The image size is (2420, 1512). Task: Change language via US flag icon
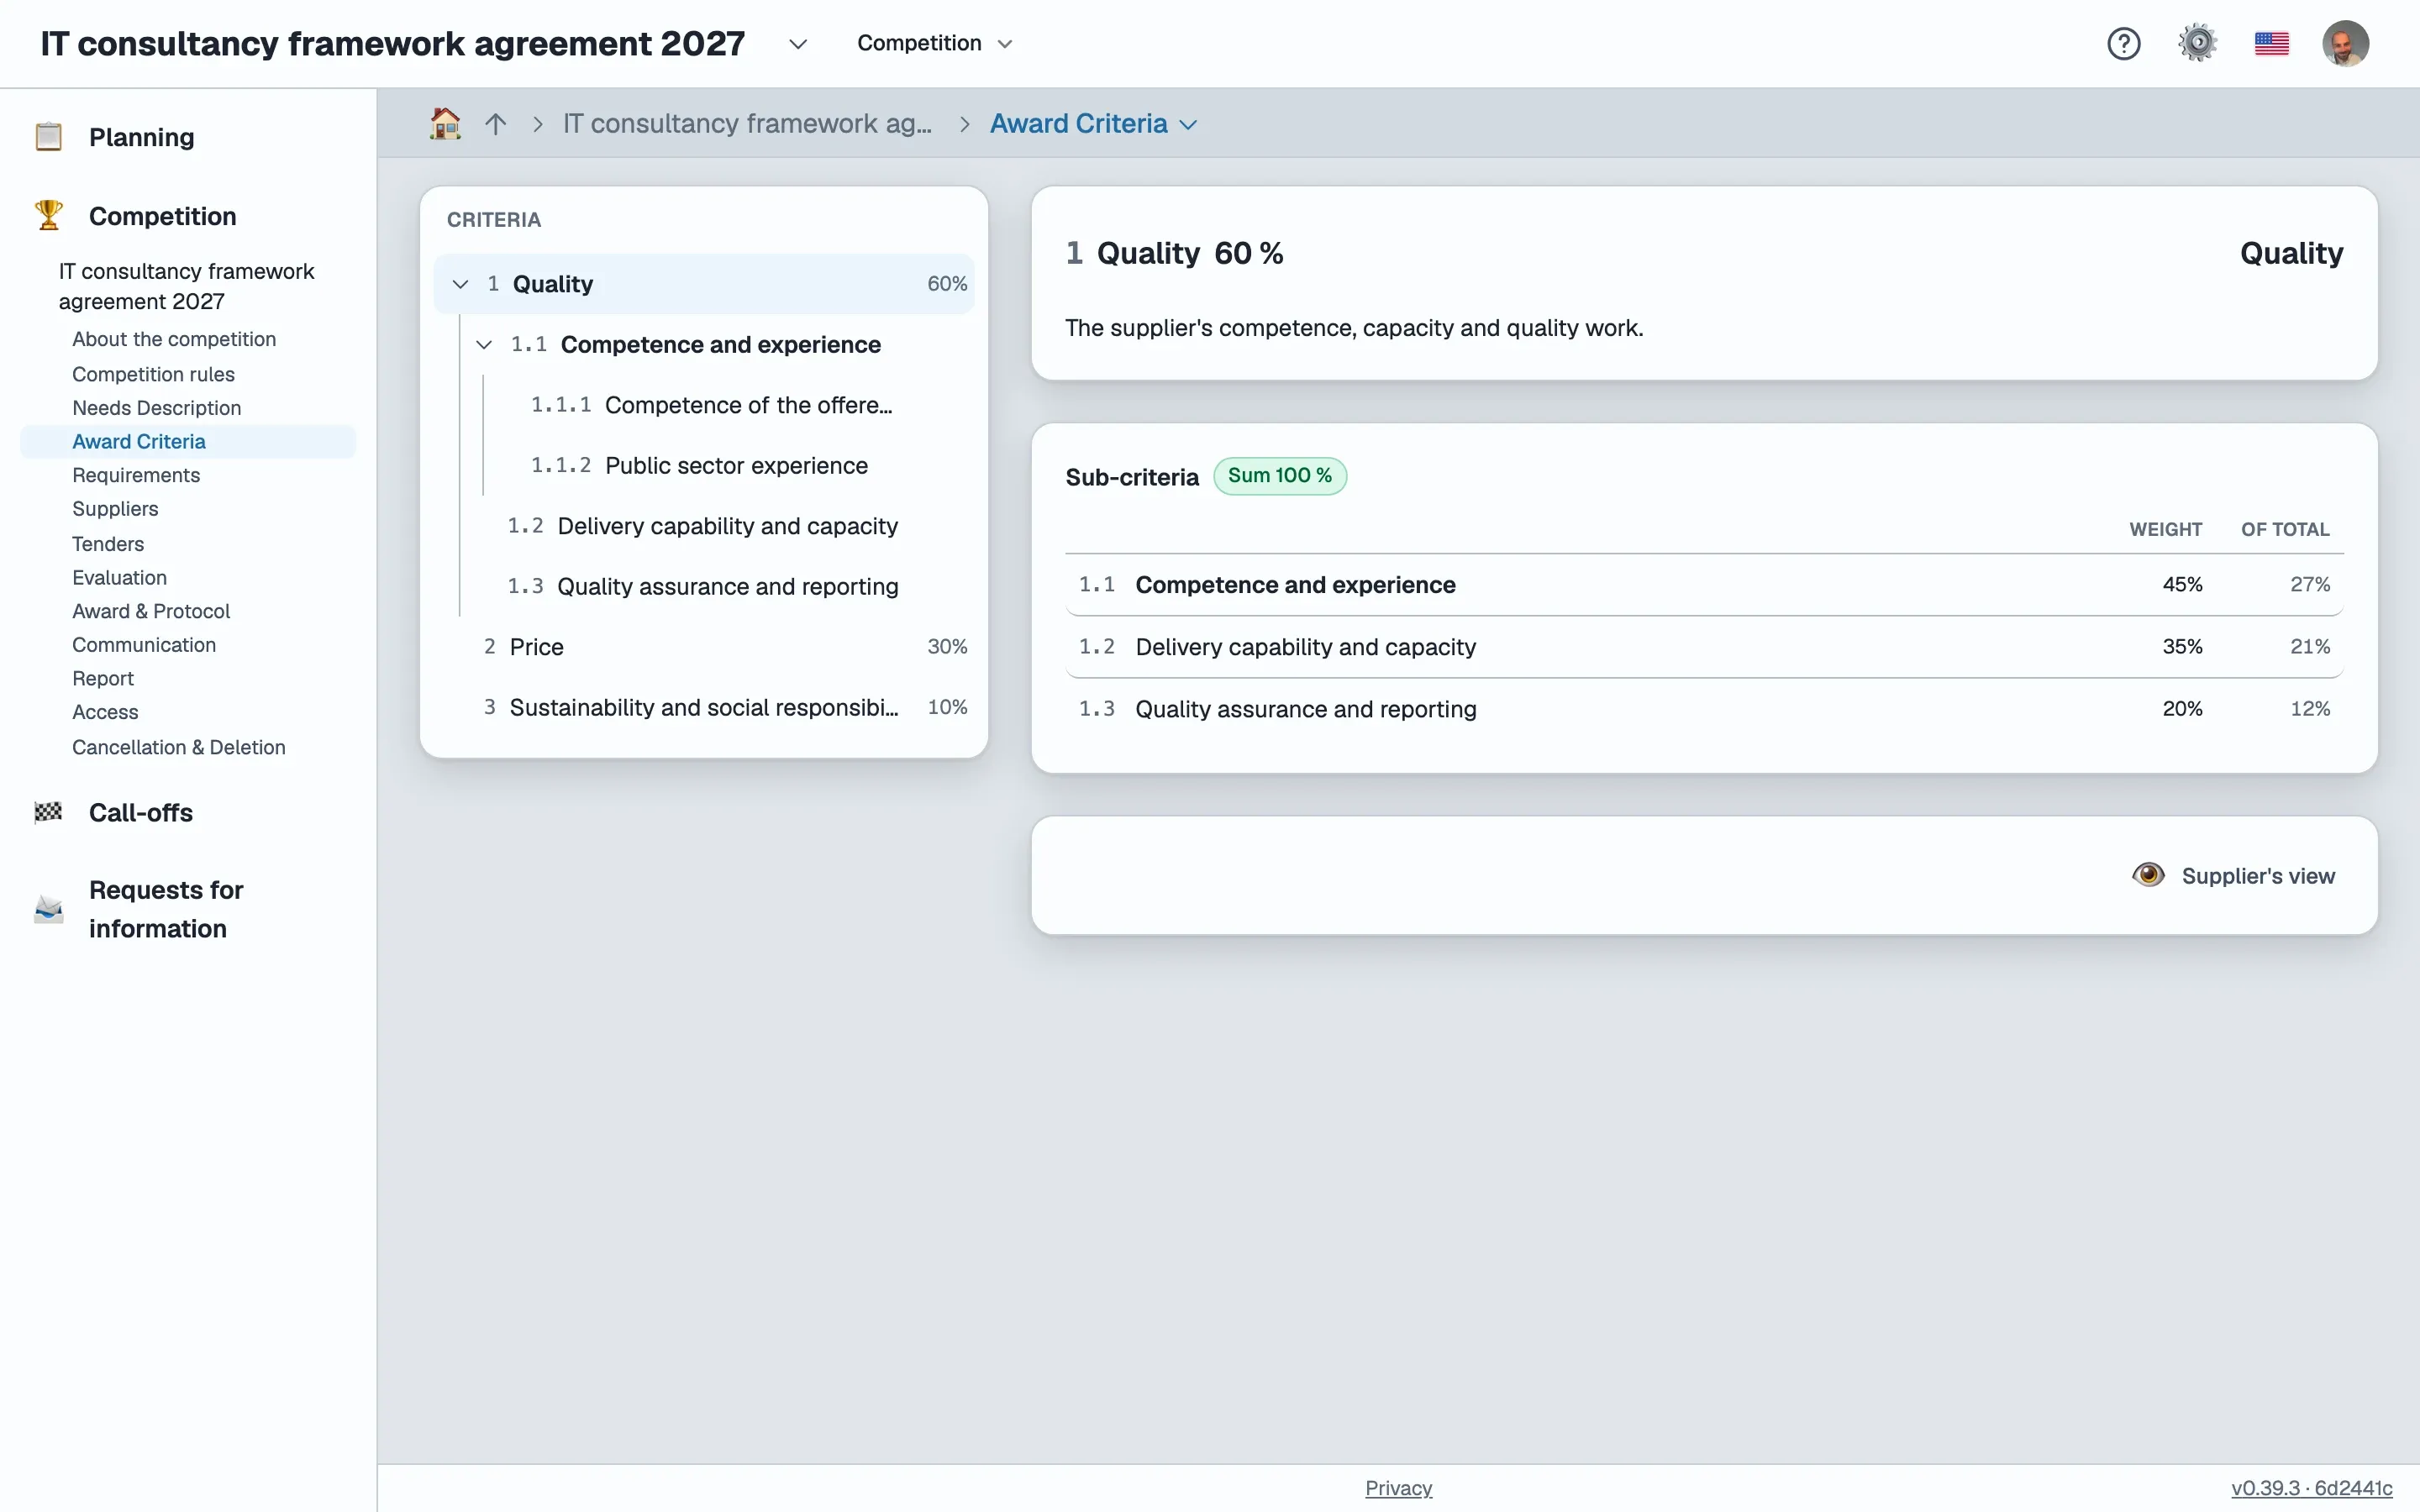(x=2271, y=43)
